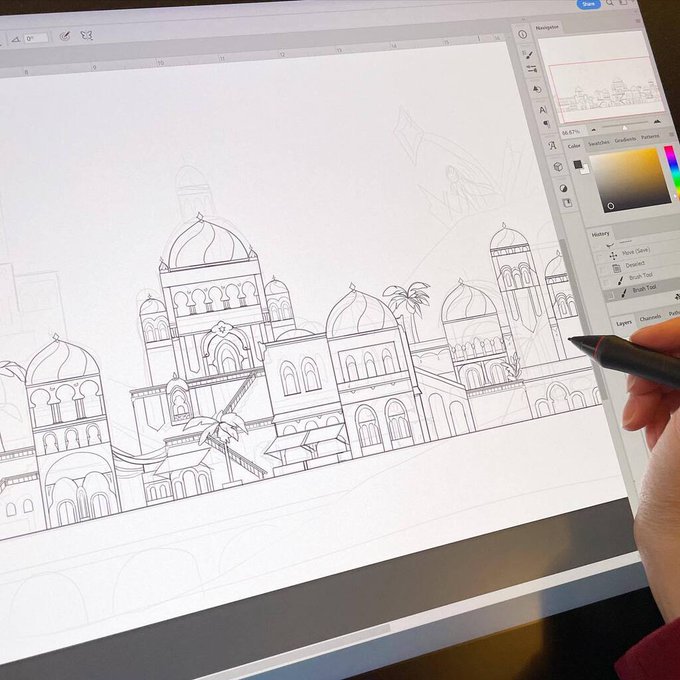This screenshot has height=680, width=680.
Task: Click the Navigator preview thumbnail
Action: point(601,78)
